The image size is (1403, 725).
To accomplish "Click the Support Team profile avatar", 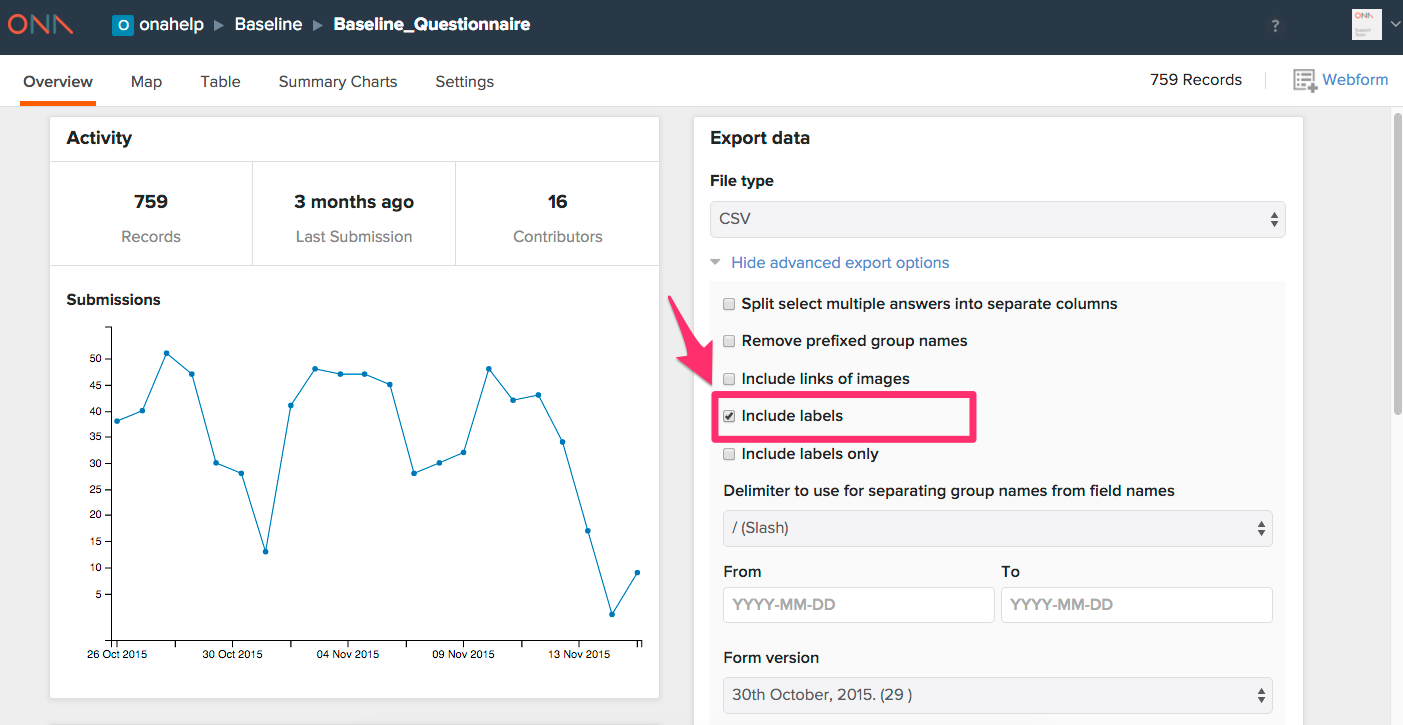I will point(1366,24).
